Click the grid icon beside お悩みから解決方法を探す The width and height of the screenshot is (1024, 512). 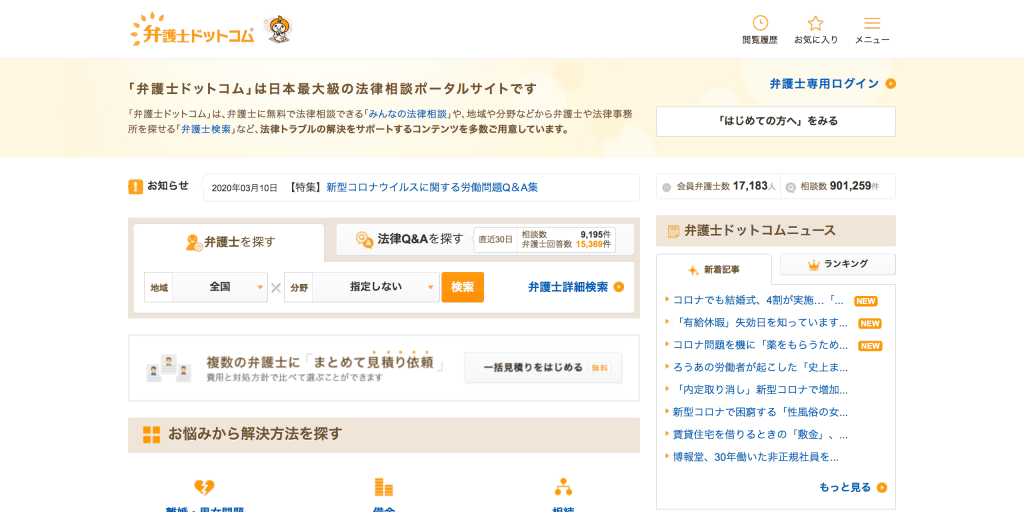[x=152, y=435]
